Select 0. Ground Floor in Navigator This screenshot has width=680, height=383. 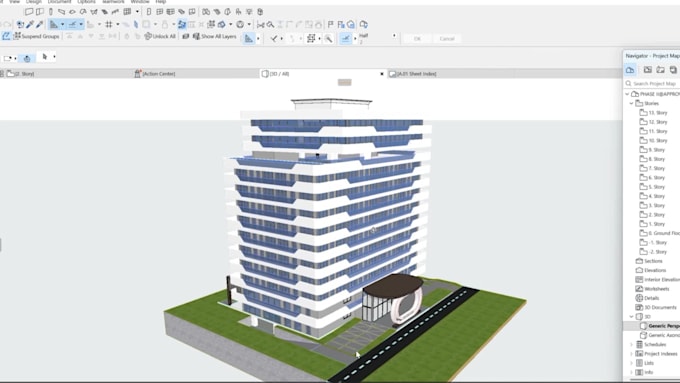coord(660,233)
